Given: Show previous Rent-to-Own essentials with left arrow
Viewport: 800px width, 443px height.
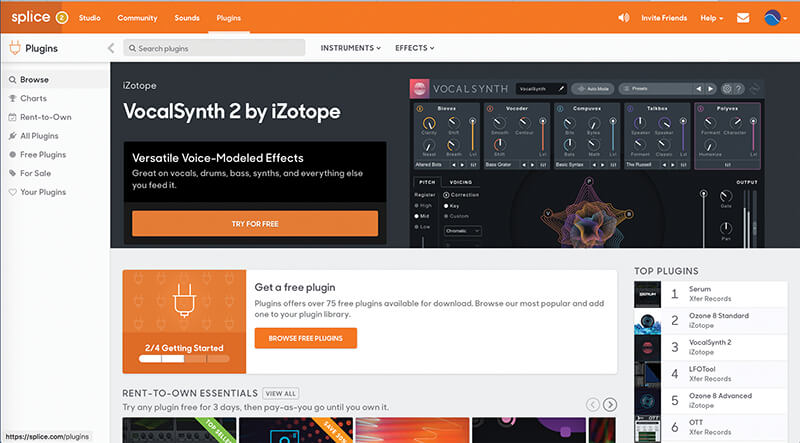Looking at the screenshot, I should click(x=592, y=405).
